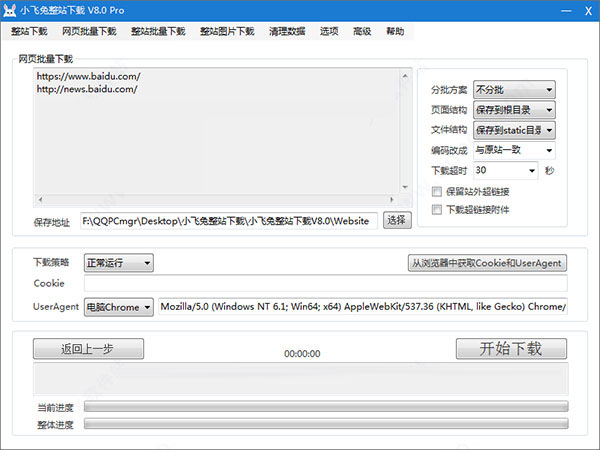Open the 整站图片下载 menu
Viewport: 600px width, 450px height.
(227, 31)
